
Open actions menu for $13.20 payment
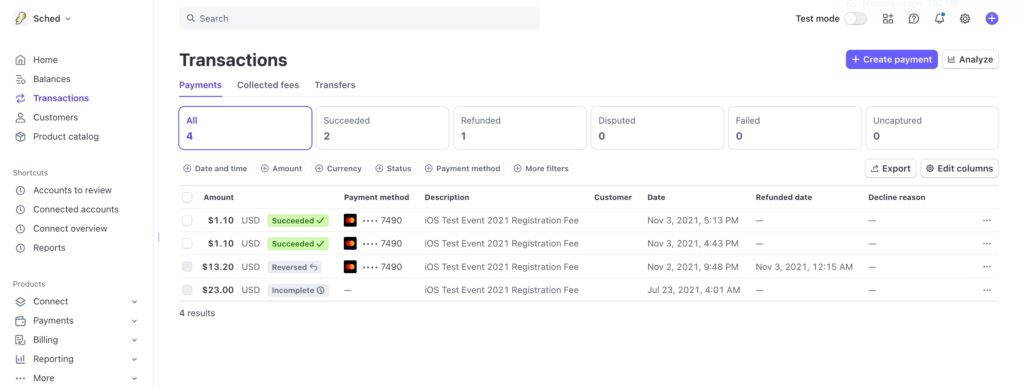point(986,267)
